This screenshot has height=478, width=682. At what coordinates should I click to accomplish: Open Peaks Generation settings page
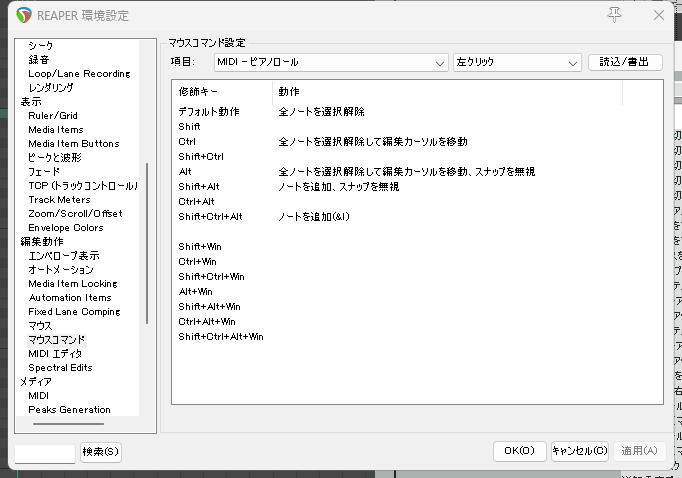pyautogui.click(x=69, y=410)
